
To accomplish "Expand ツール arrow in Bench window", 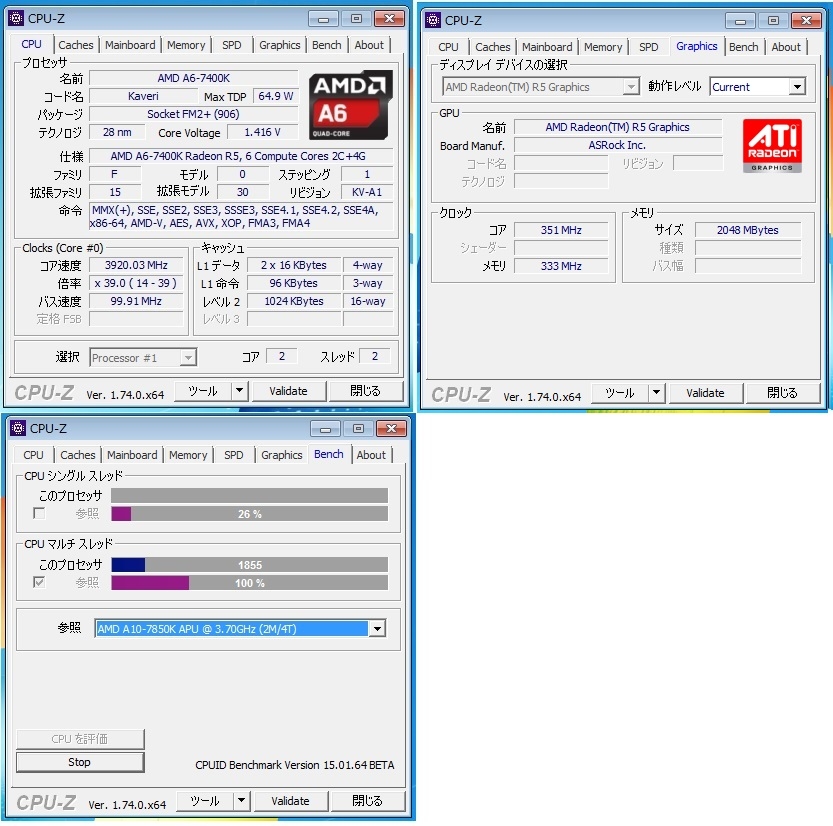I will pos(242,801).
